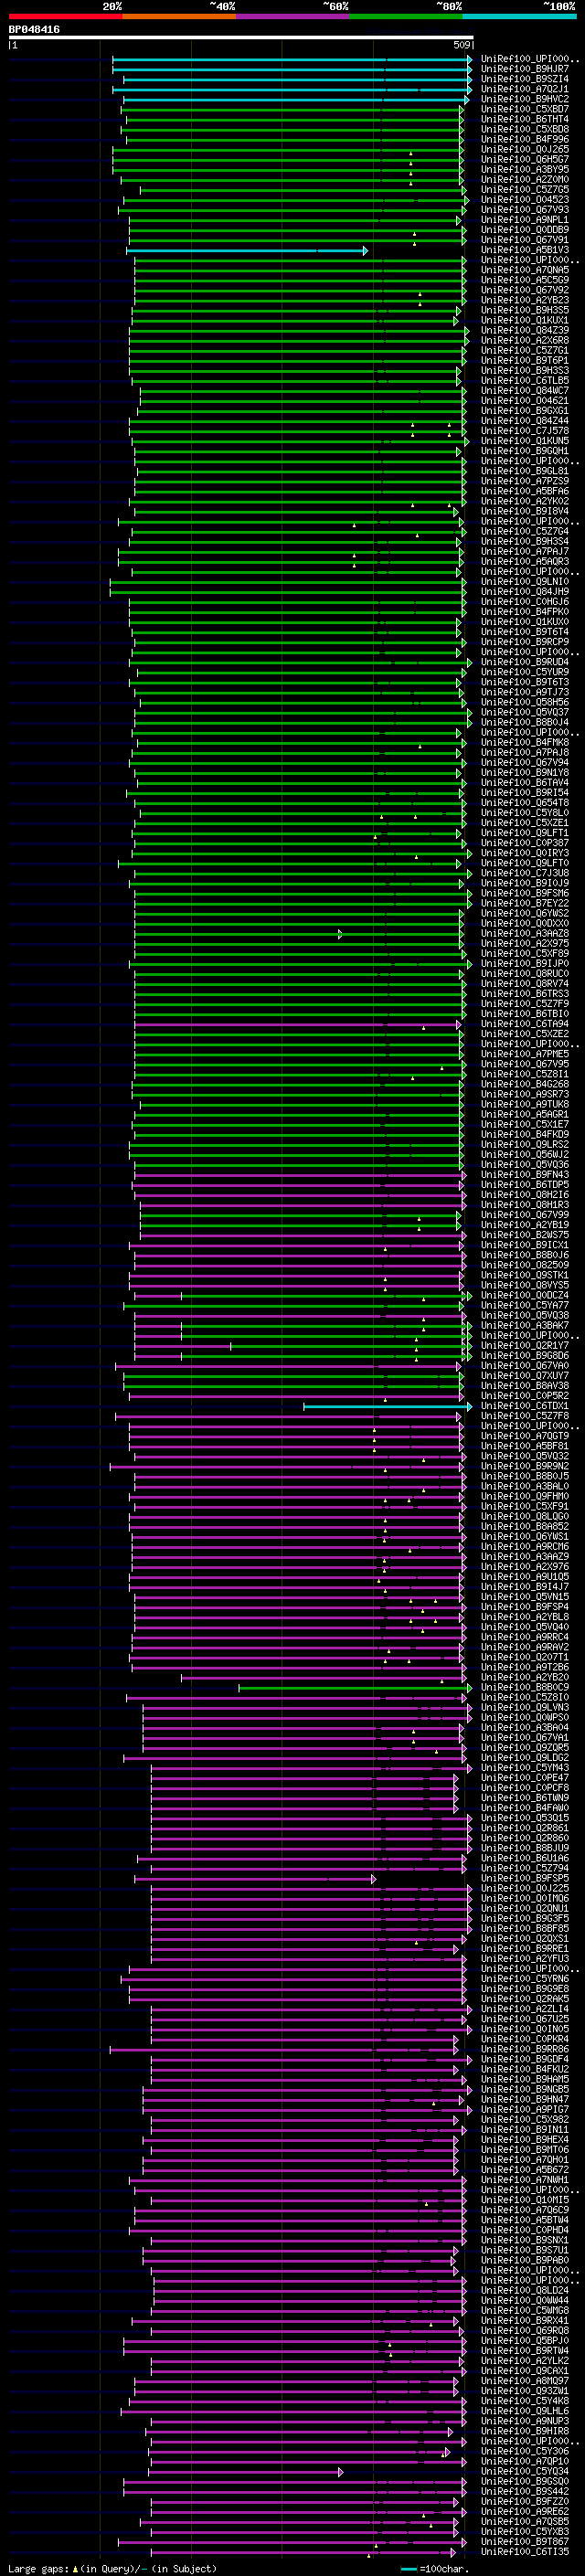Image resolution: width=585 pixels, height=2576 pixels.
Task: Select hit label UniRef100_Q1KUX1
Action: (525, 320)
